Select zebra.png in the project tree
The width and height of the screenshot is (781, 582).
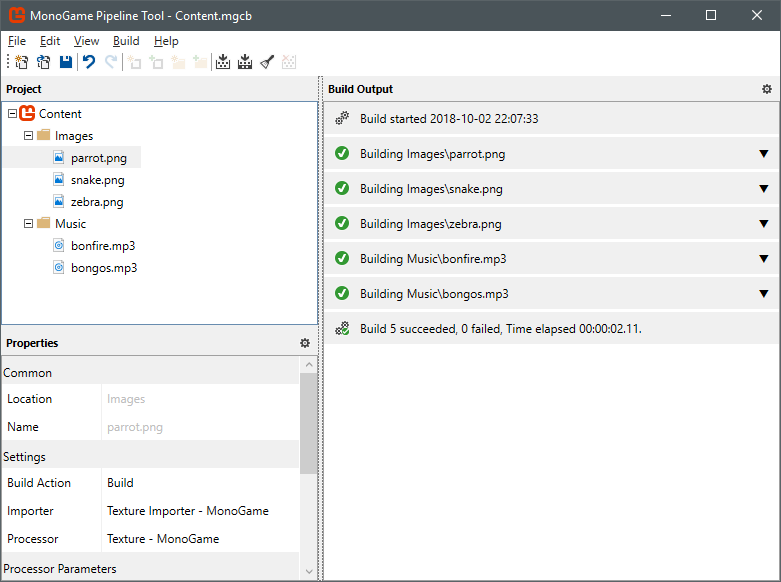[97, 202]
